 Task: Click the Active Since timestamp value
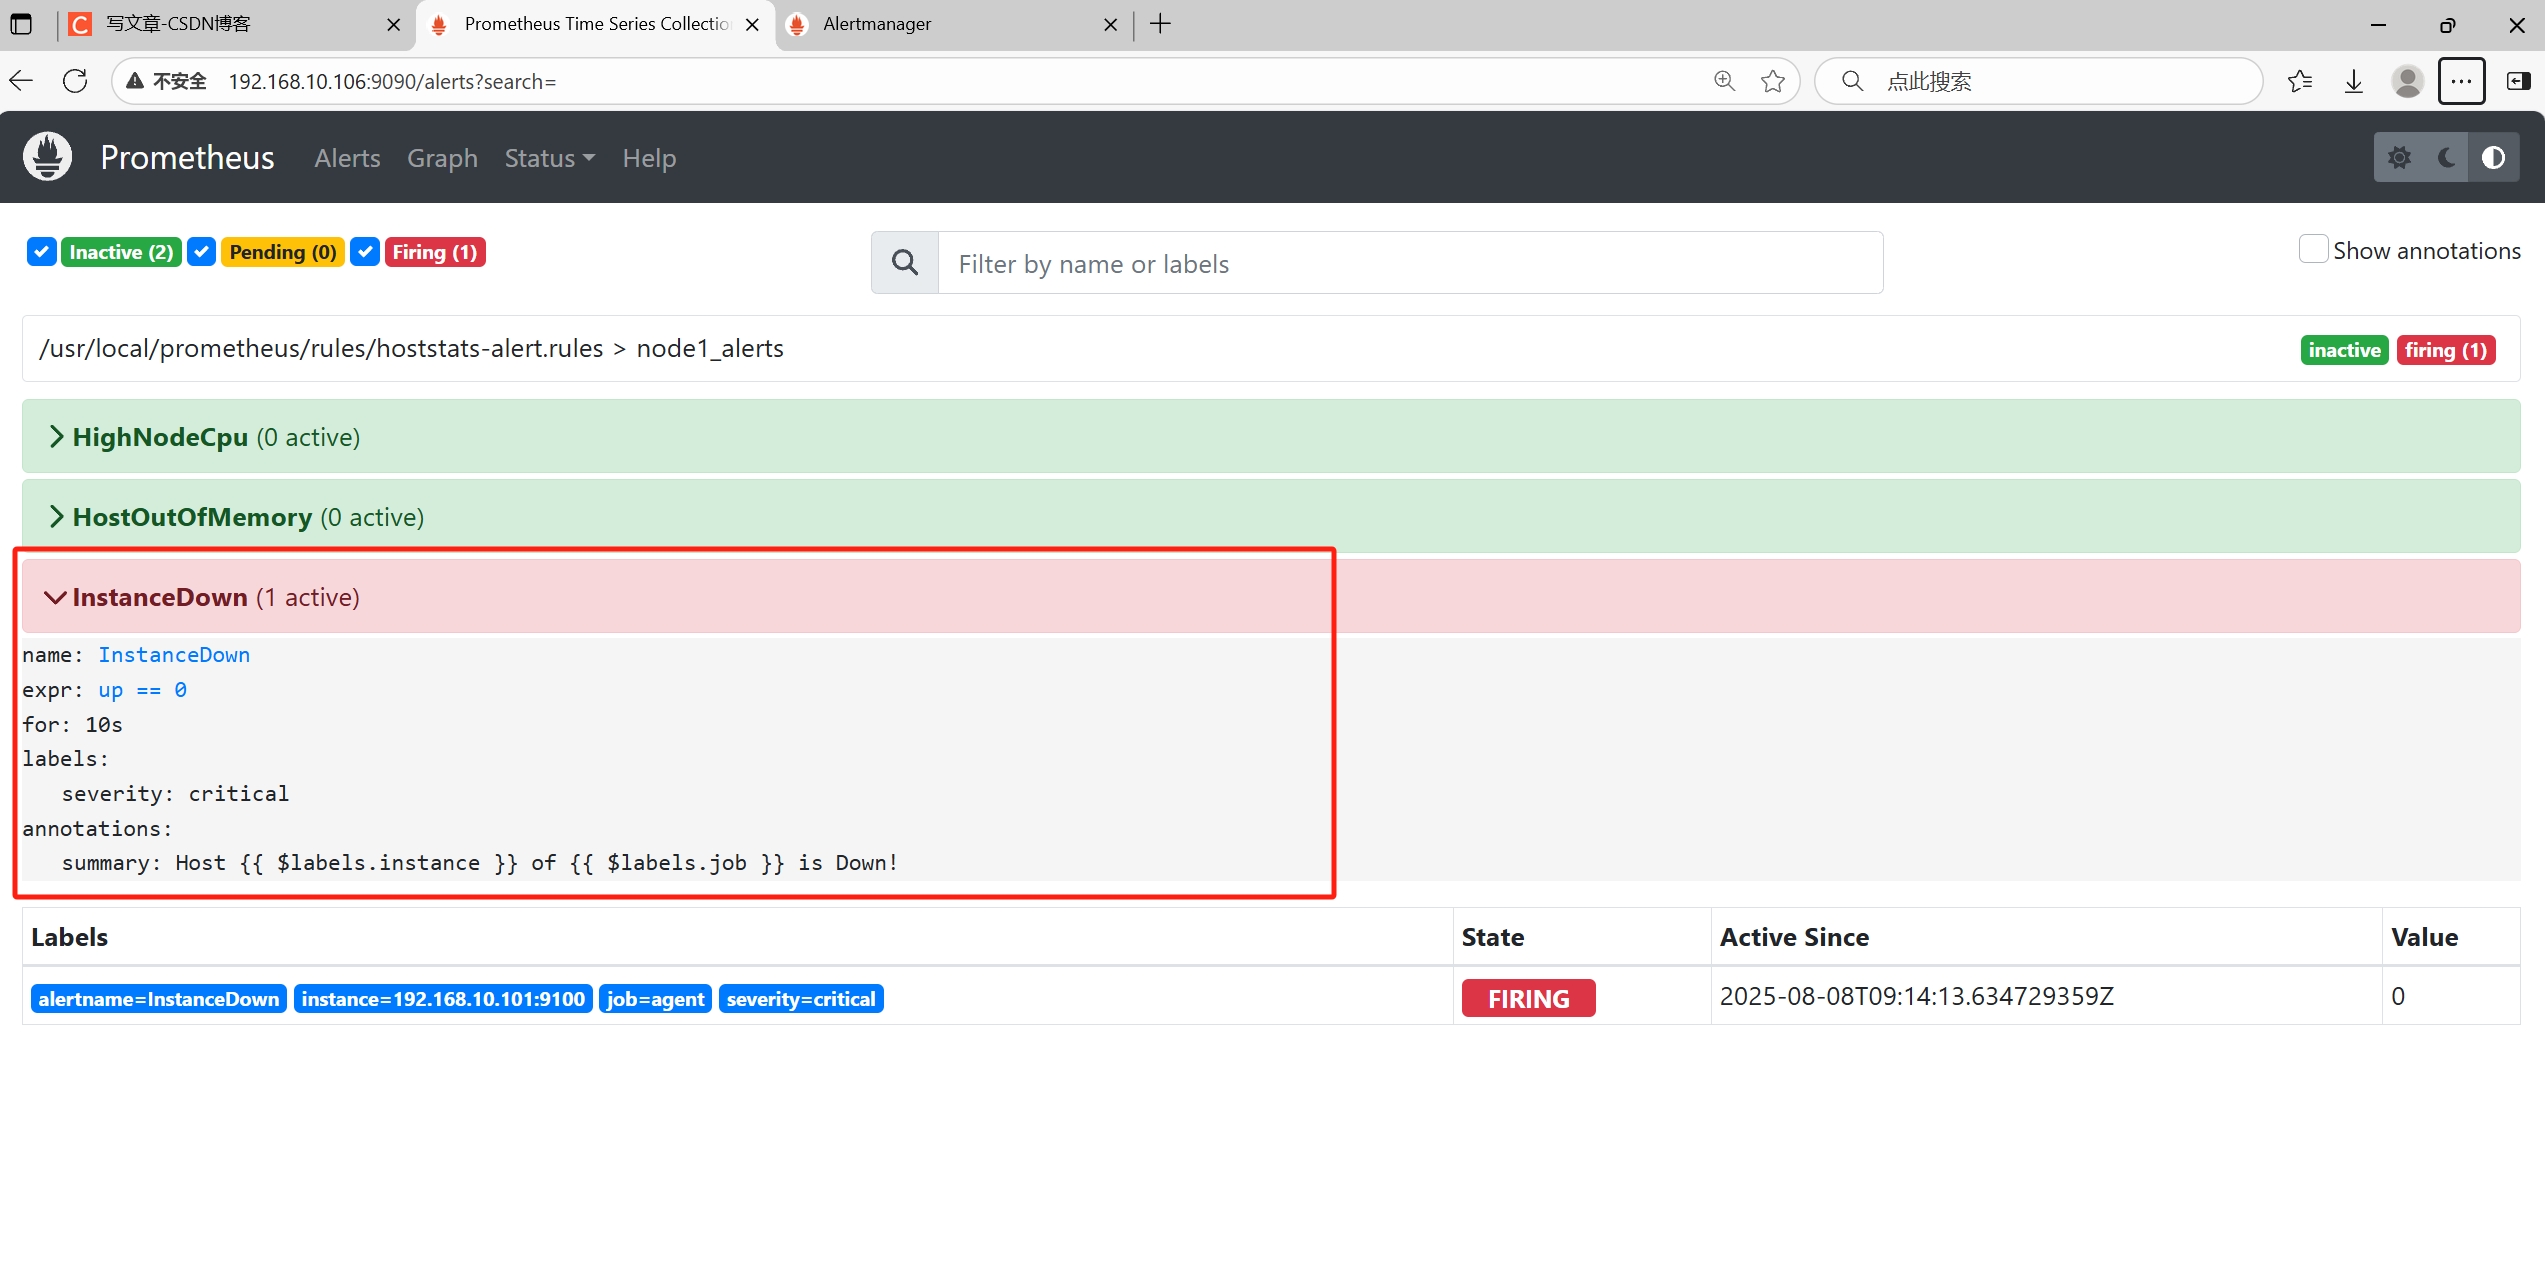1916,997
